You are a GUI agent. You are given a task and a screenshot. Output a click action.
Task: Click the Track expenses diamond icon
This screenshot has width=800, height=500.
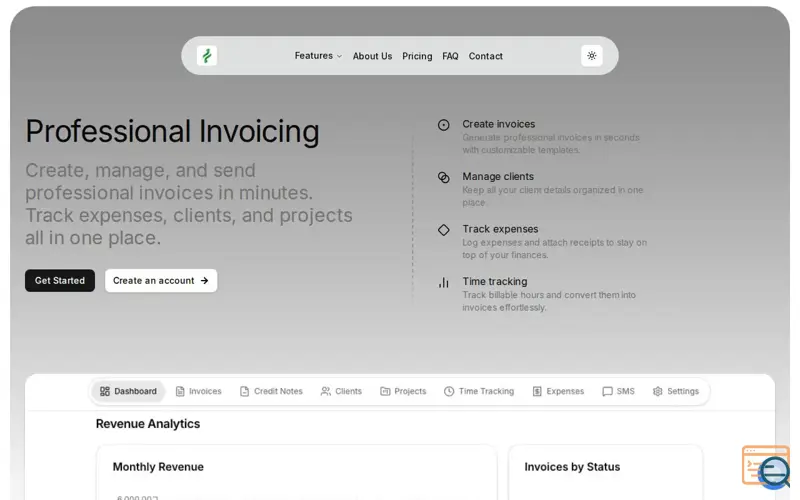[x=443, y=230]
